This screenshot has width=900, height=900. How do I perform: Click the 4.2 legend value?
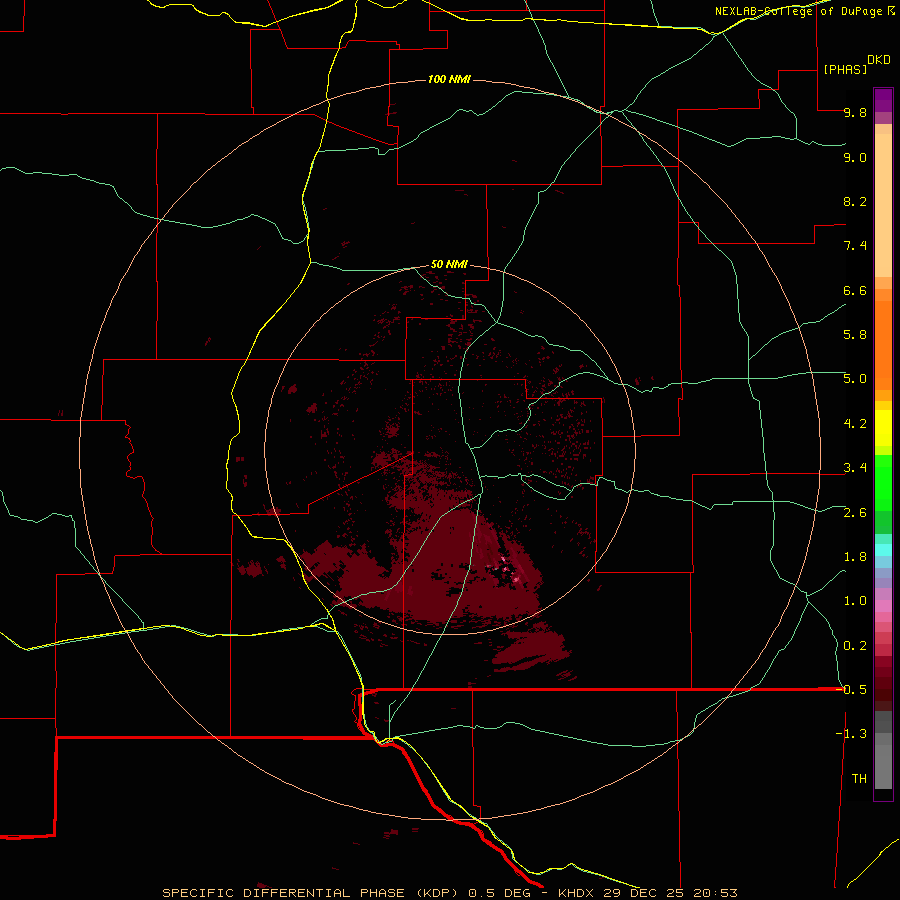[855, 424]
